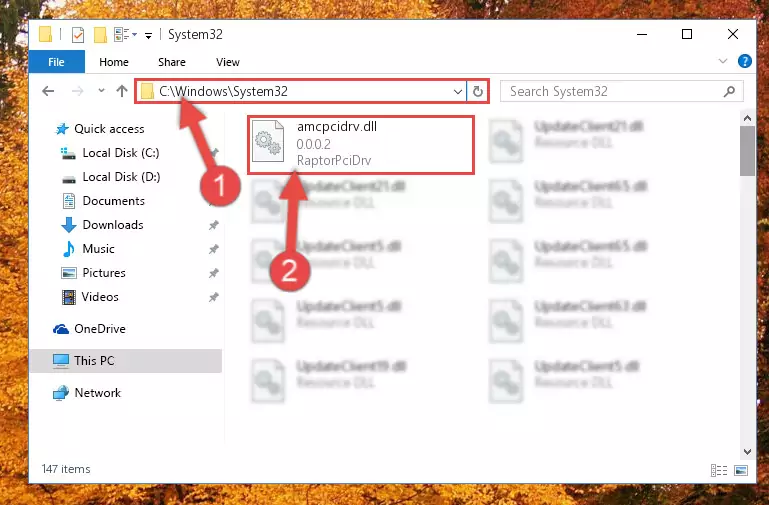Click the Music note icon in the sidebar

coord(69,249)
